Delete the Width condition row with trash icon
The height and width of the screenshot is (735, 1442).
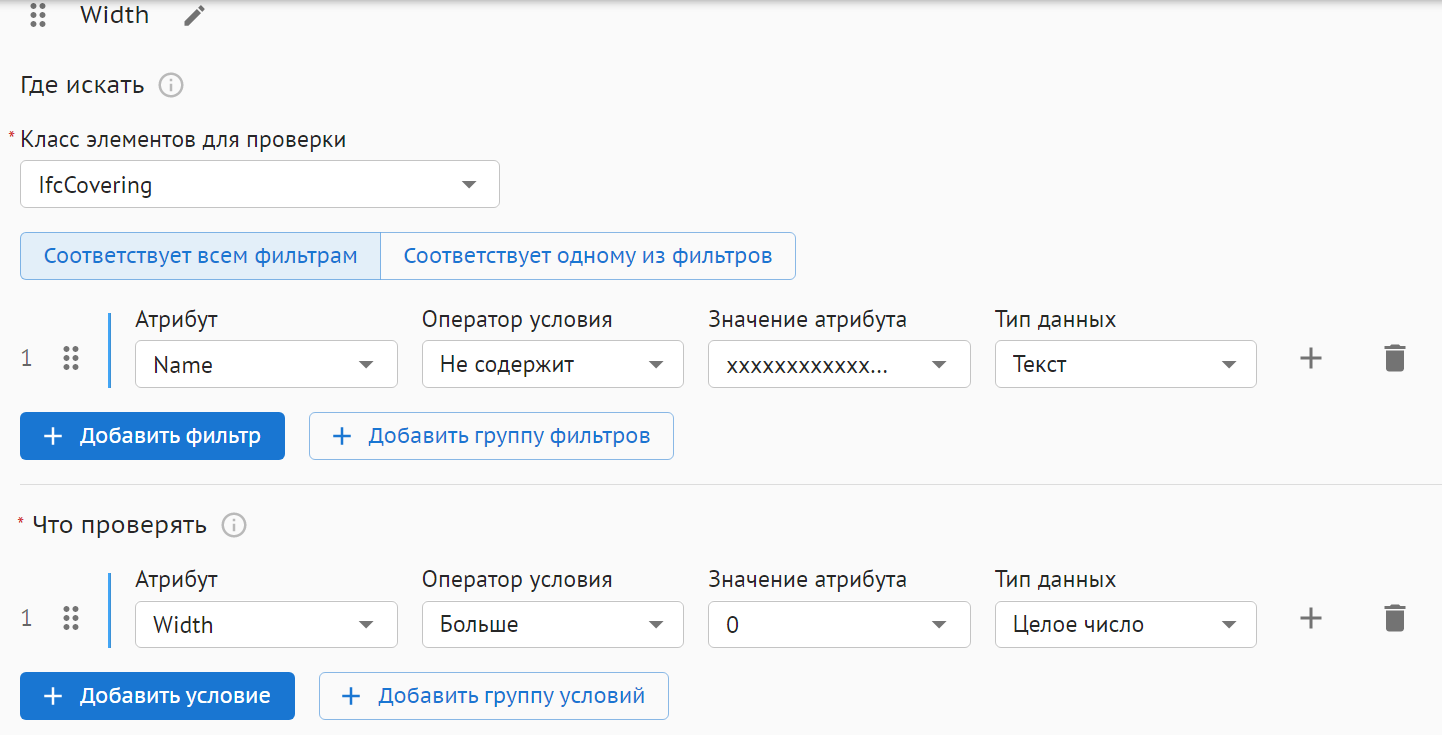(1394, 618)
